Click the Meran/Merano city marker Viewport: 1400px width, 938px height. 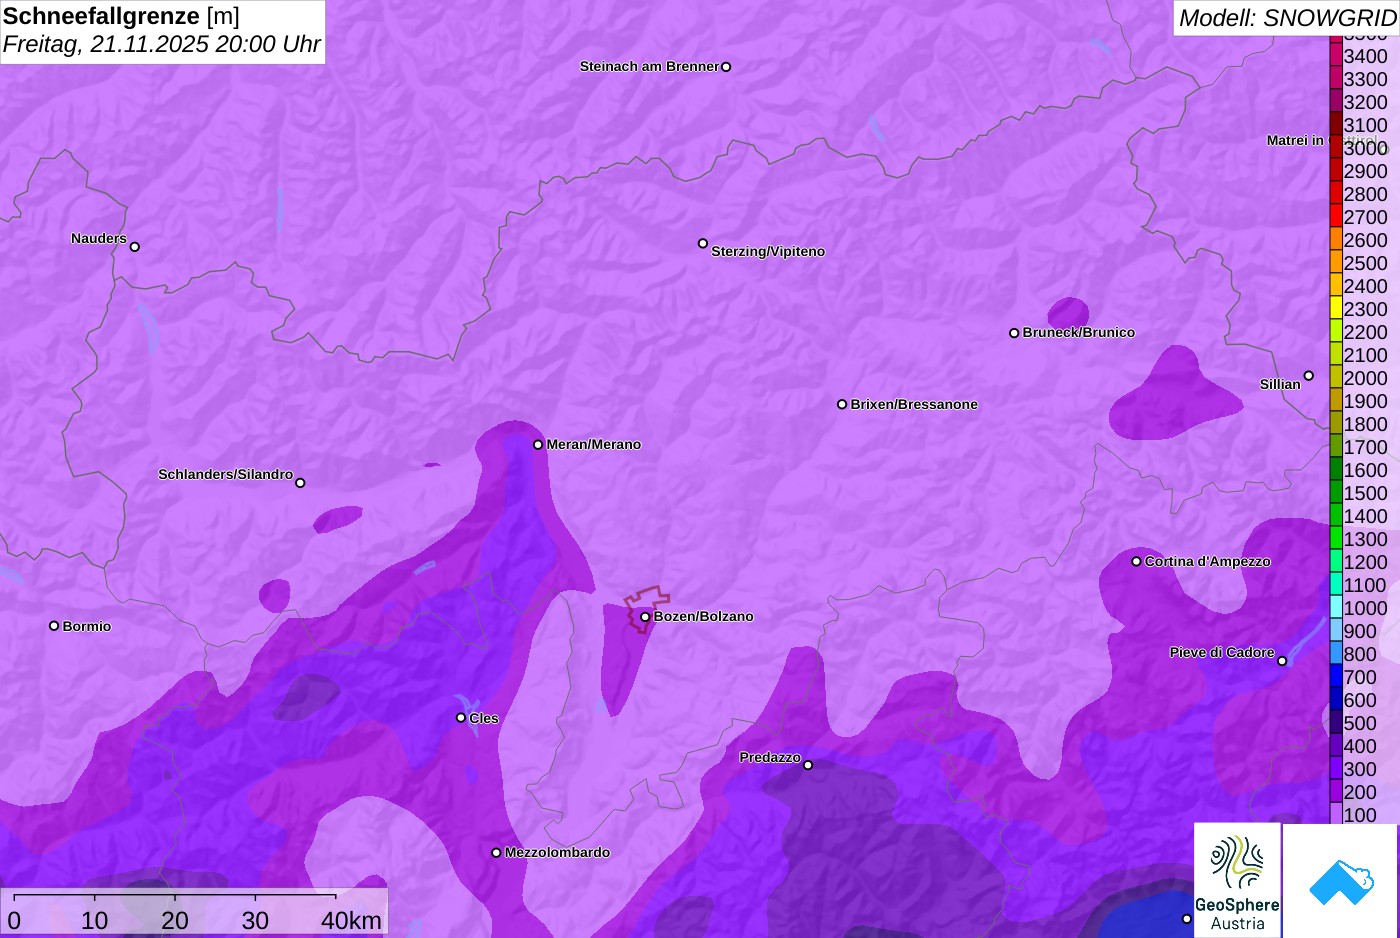tap(538, 445)
